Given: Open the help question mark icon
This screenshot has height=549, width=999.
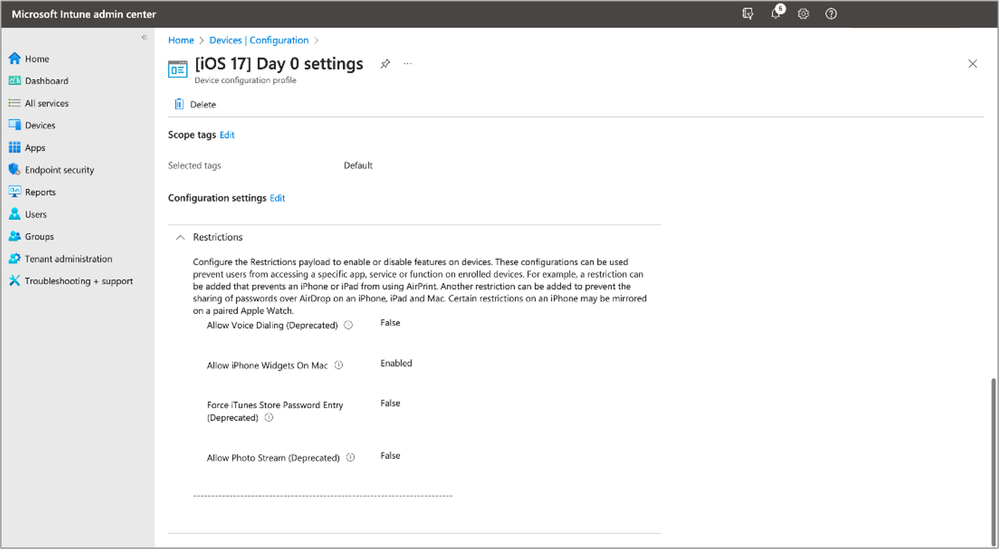Looking at the screenshot, I should tap(831, 14).
